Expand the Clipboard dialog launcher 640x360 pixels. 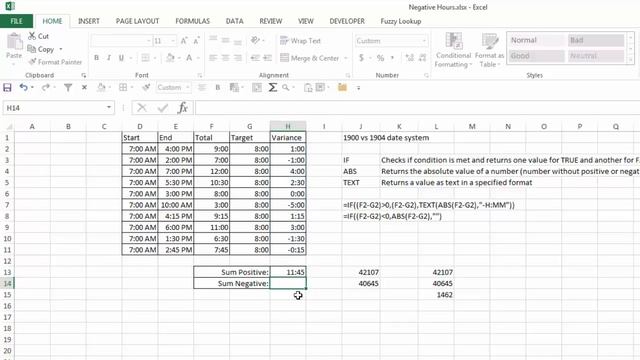pyautogui.click(x=84, y=75)
